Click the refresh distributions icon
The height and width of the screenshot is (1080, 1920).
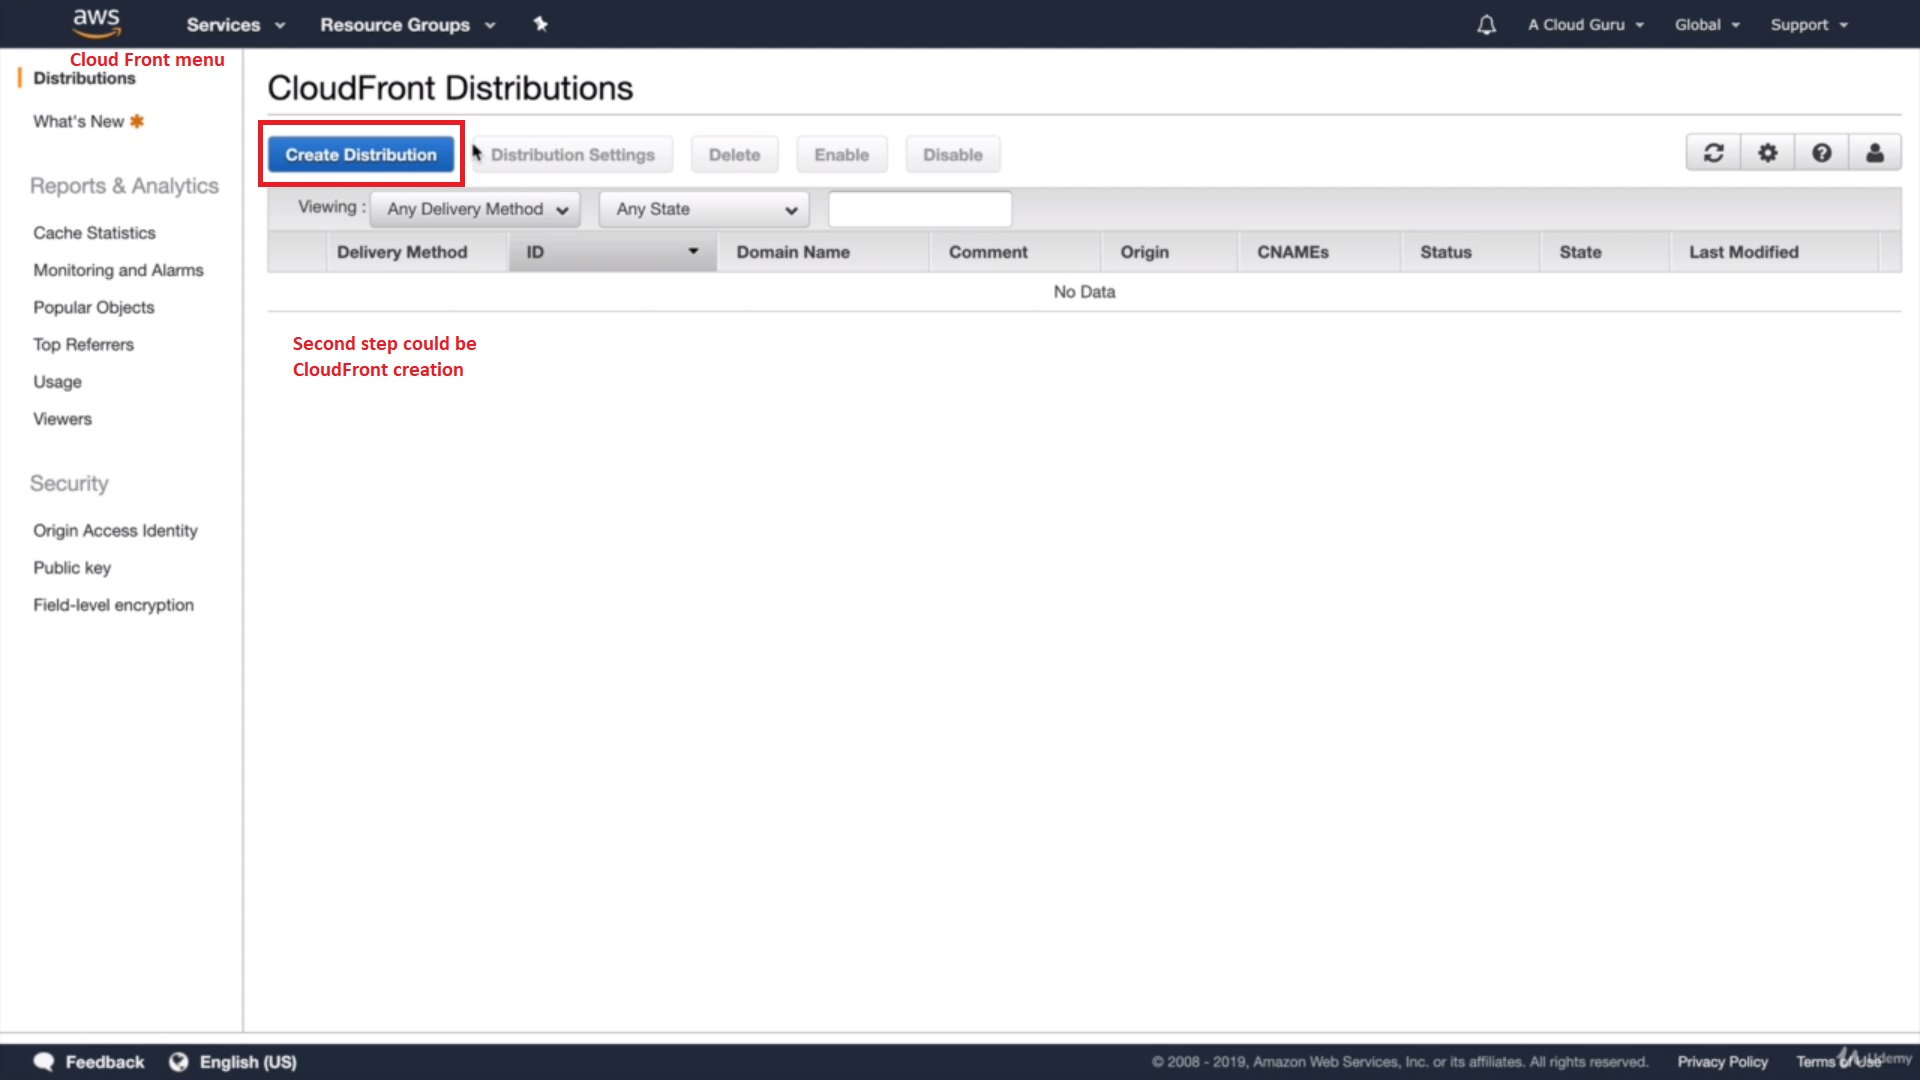(1713, 153)
